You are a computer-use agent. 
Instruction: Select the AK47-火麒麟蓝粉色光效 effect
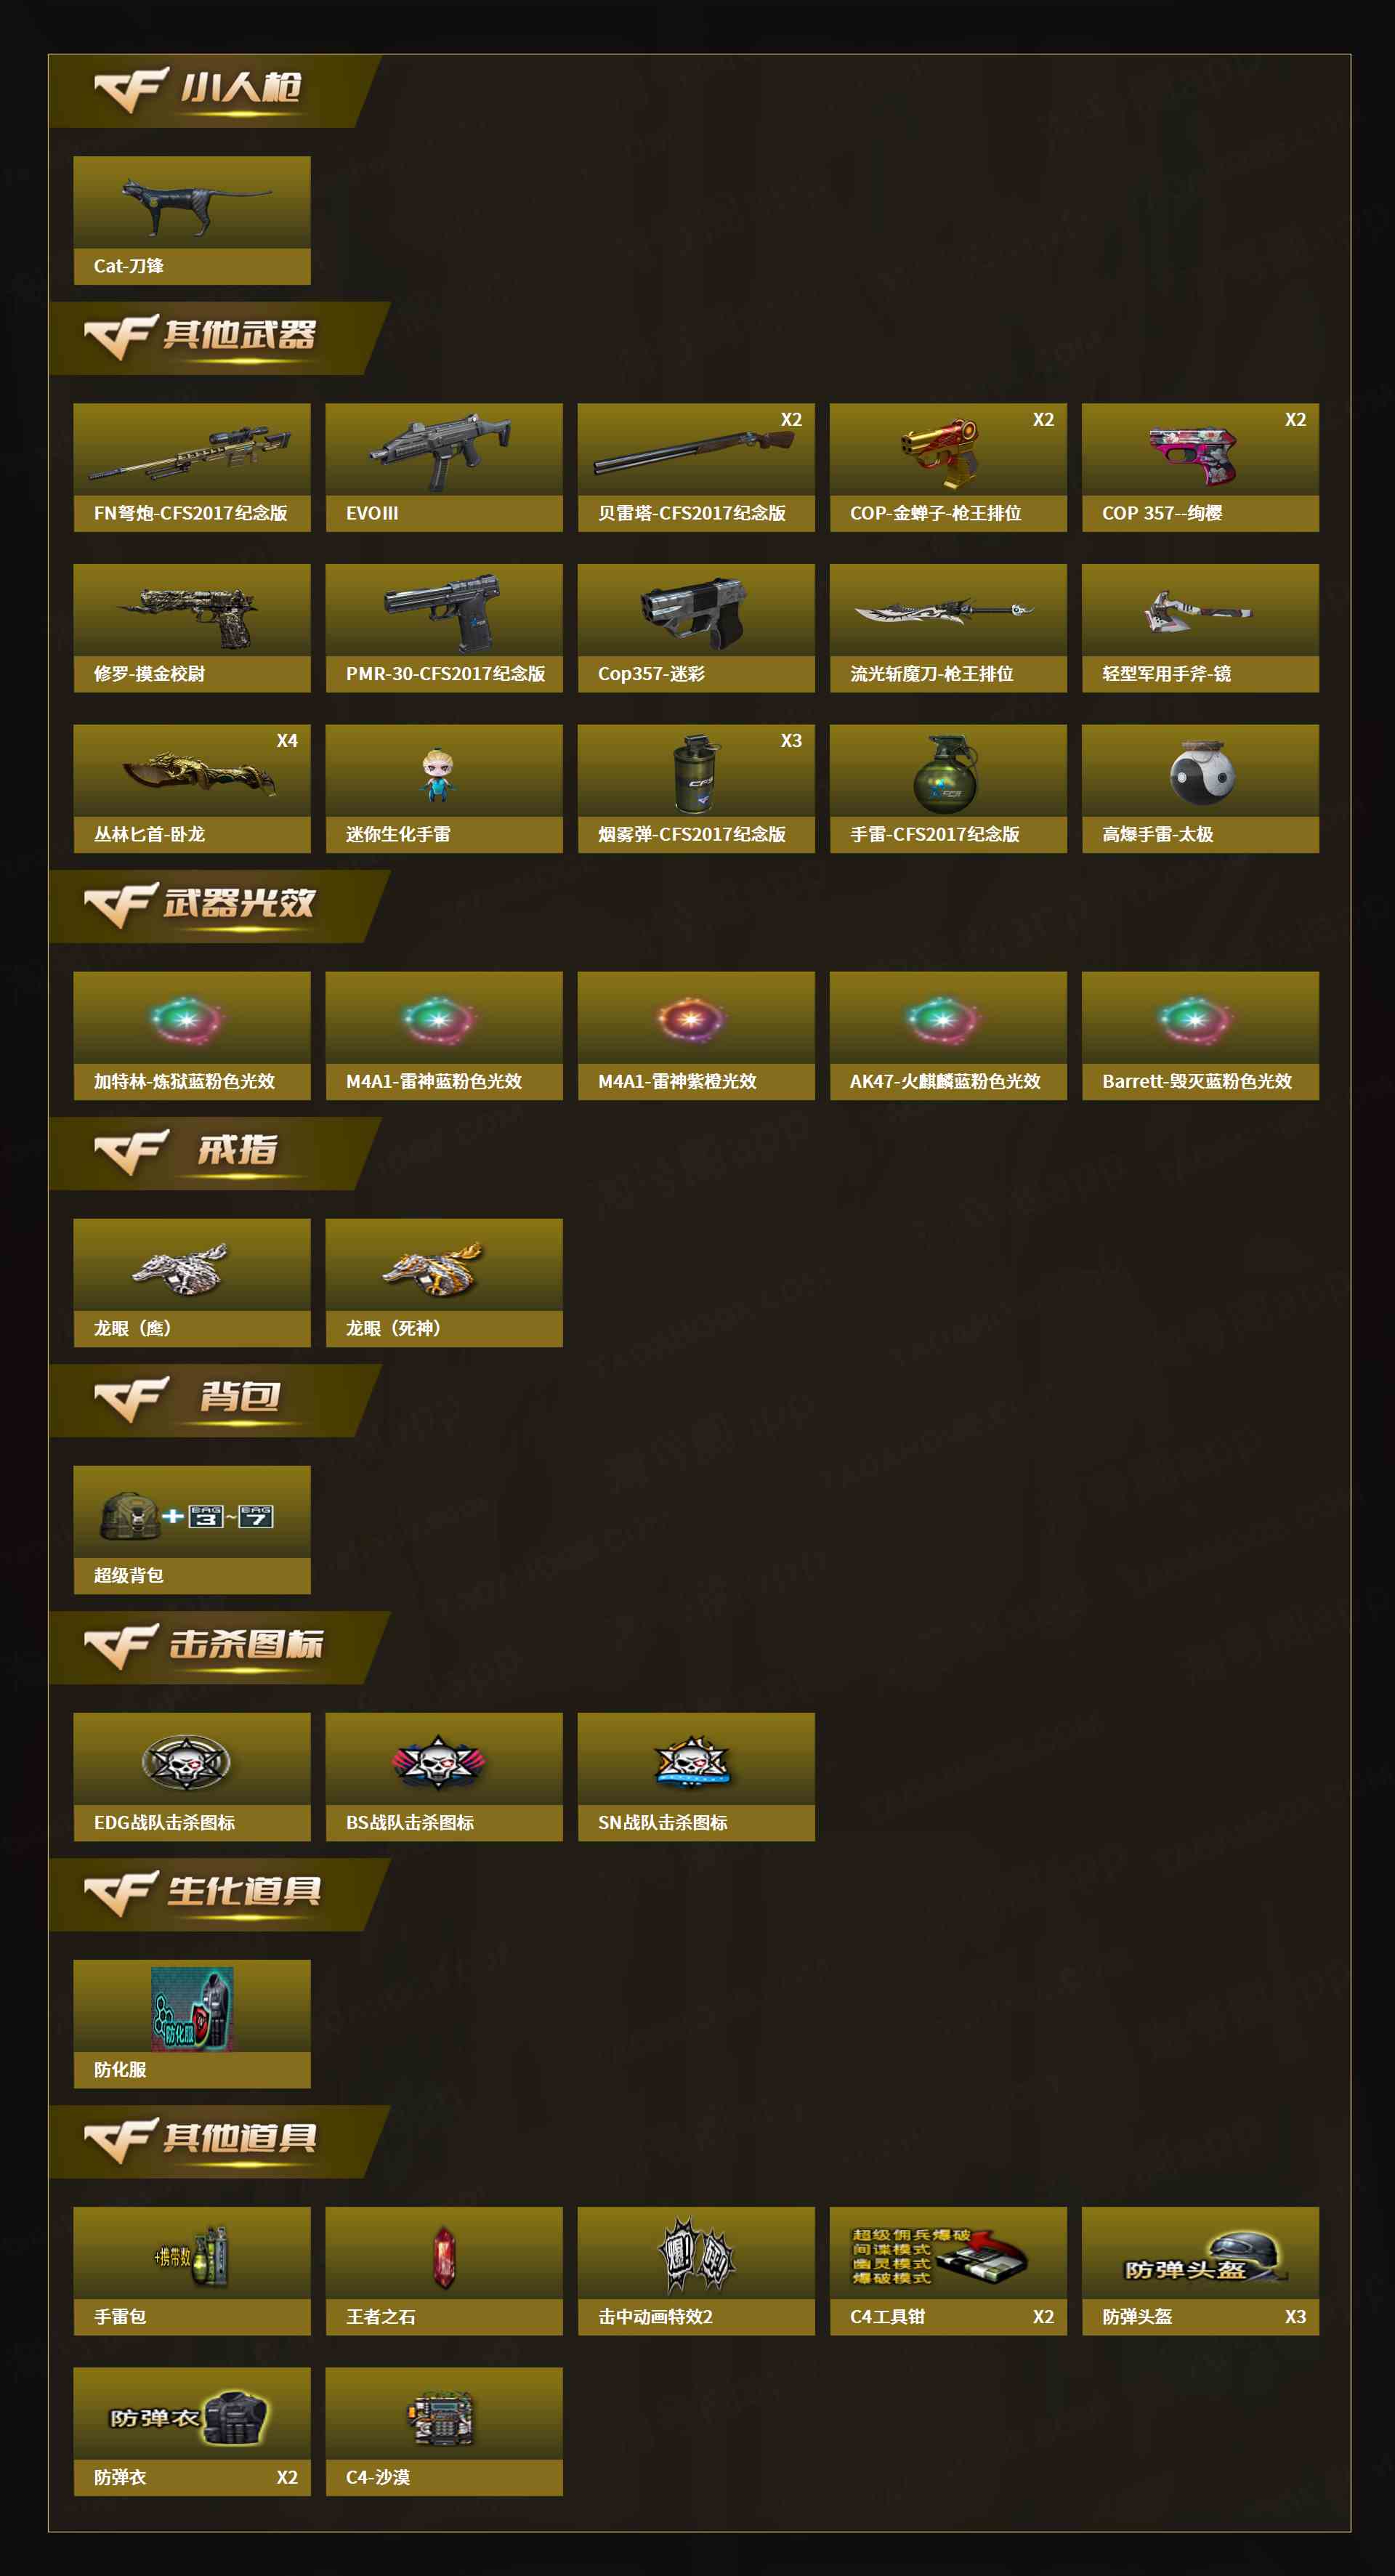tap(948, 1036)
